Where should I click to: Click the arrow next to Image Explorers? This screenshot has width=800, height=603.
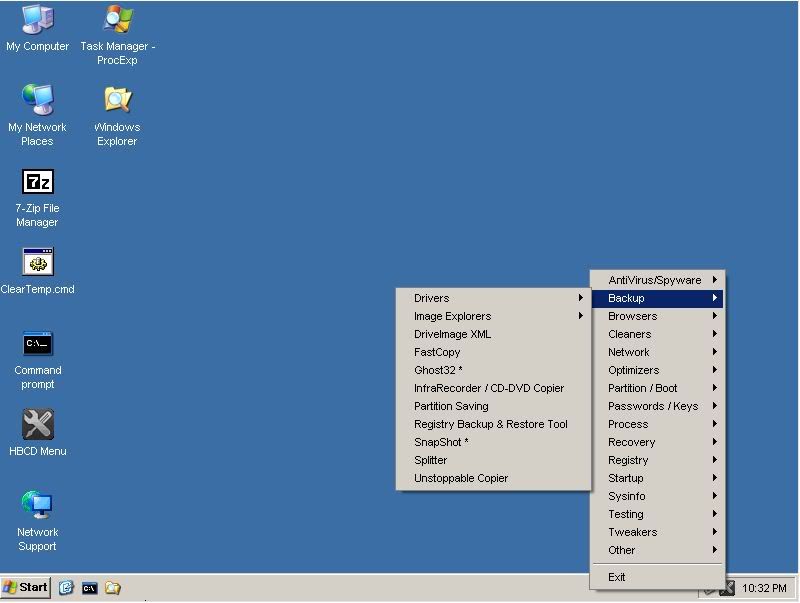581,316
